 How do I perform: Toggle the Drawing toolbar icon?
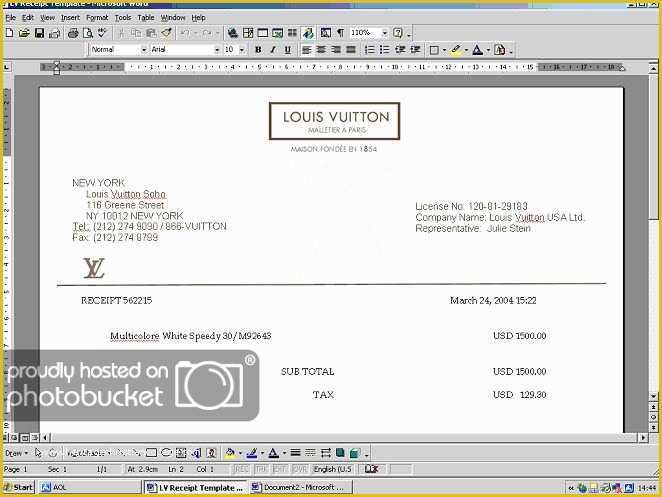(308, 33)
